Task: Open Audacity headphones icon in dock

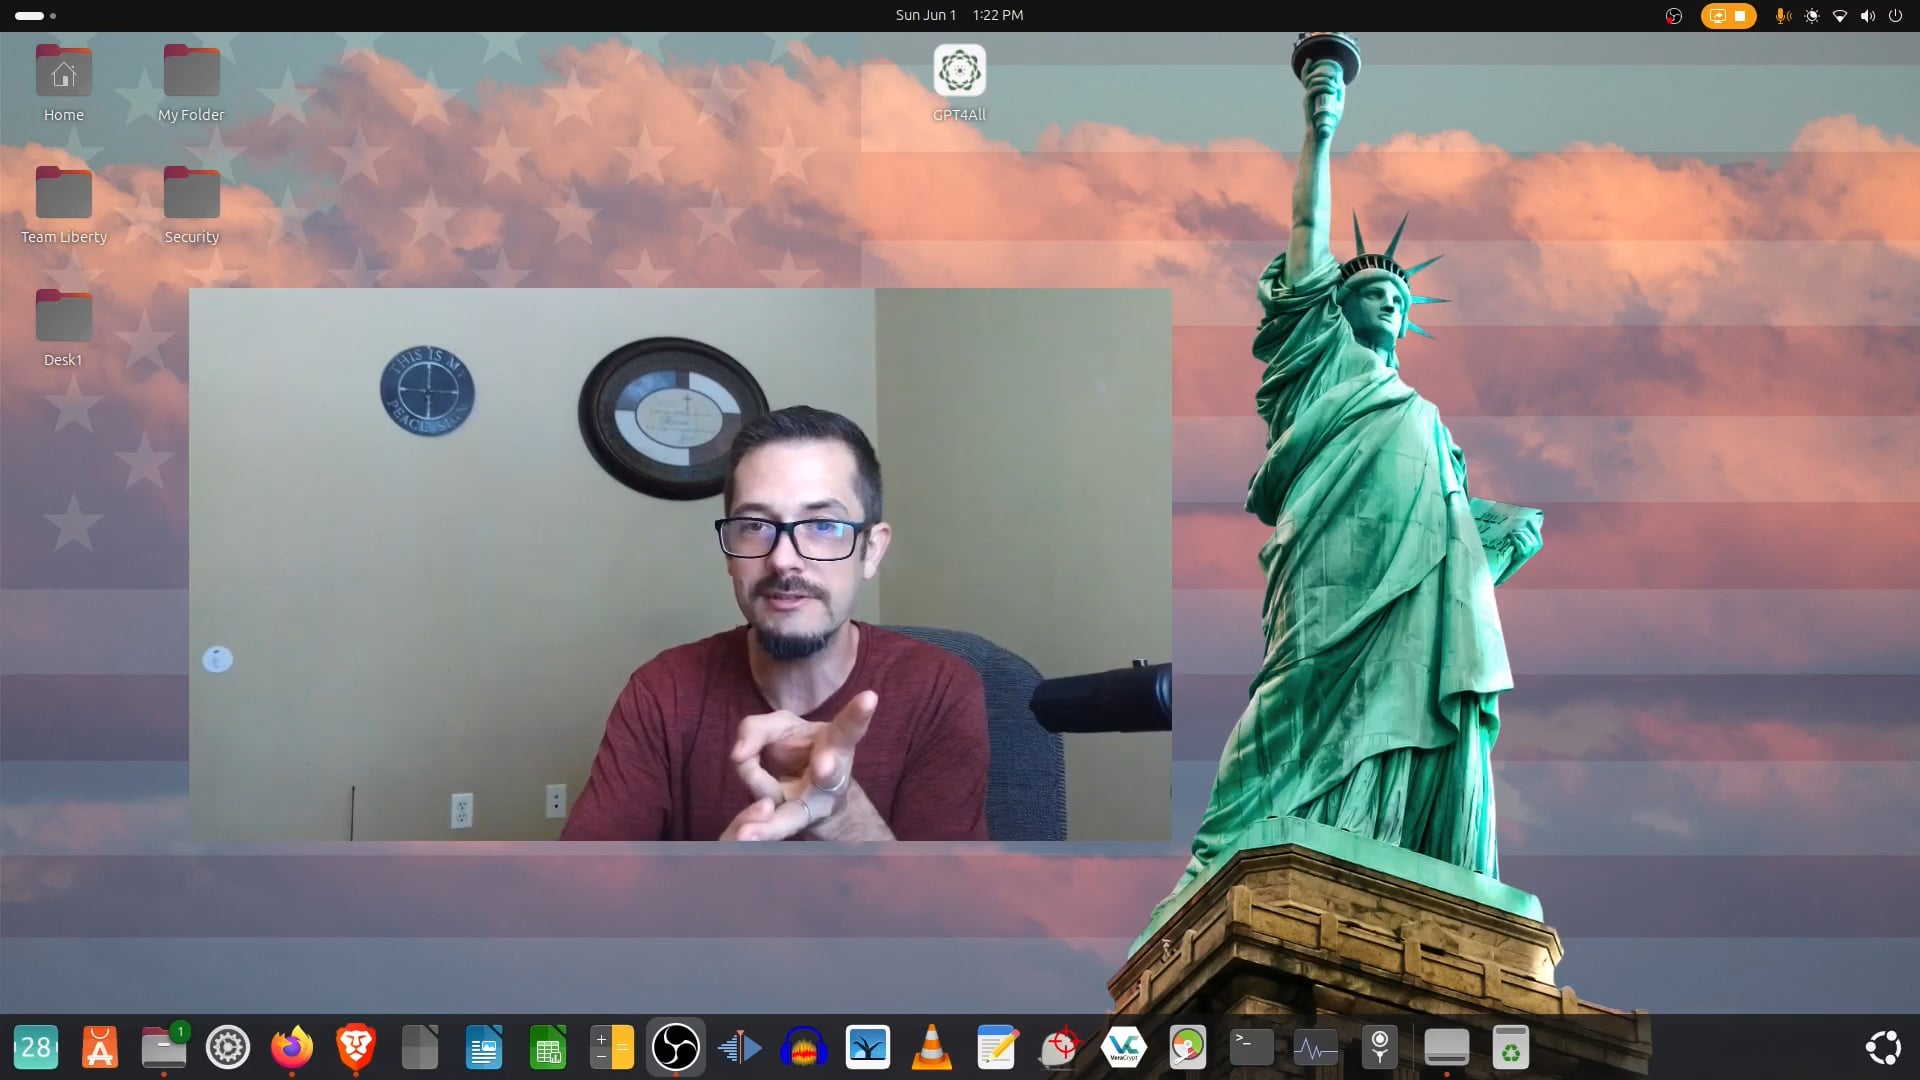Action: 803,1048
